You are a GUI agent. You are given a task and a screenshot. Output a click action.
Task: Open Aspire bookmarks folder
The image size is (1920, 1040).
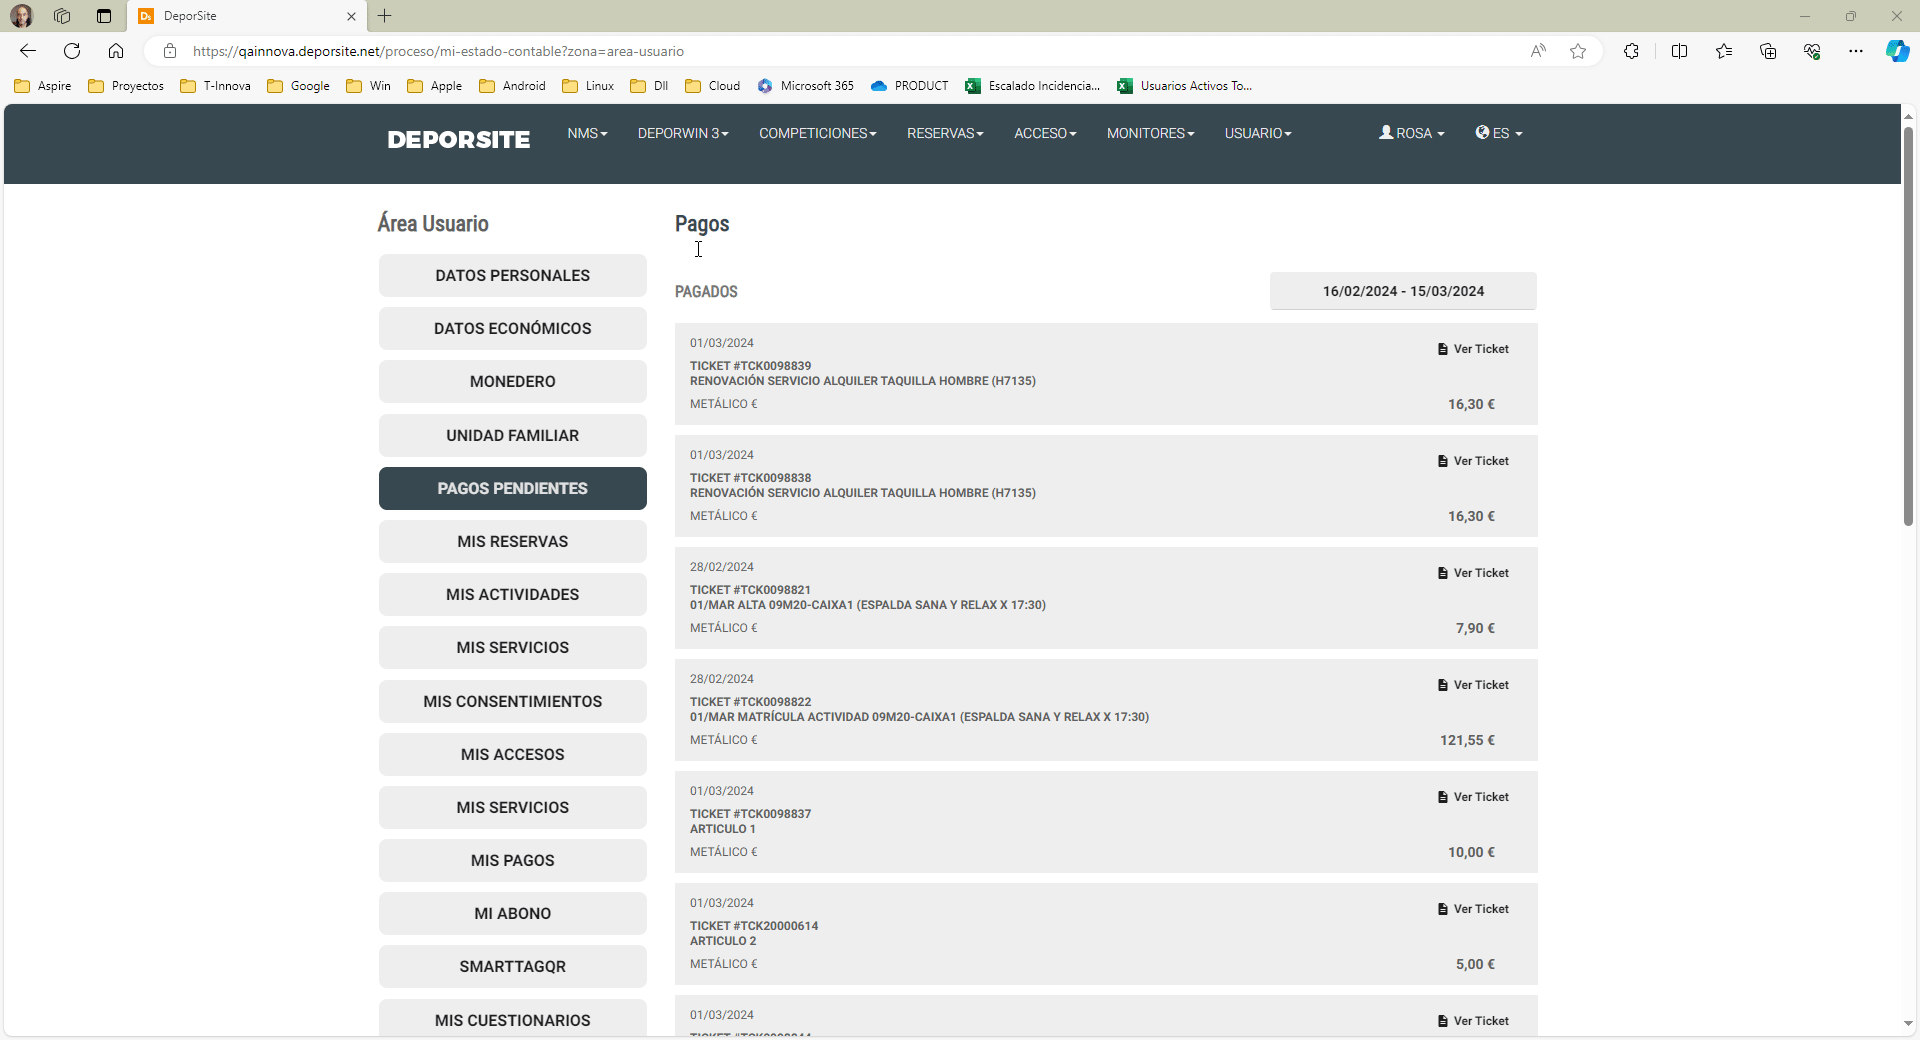point(43,86)
